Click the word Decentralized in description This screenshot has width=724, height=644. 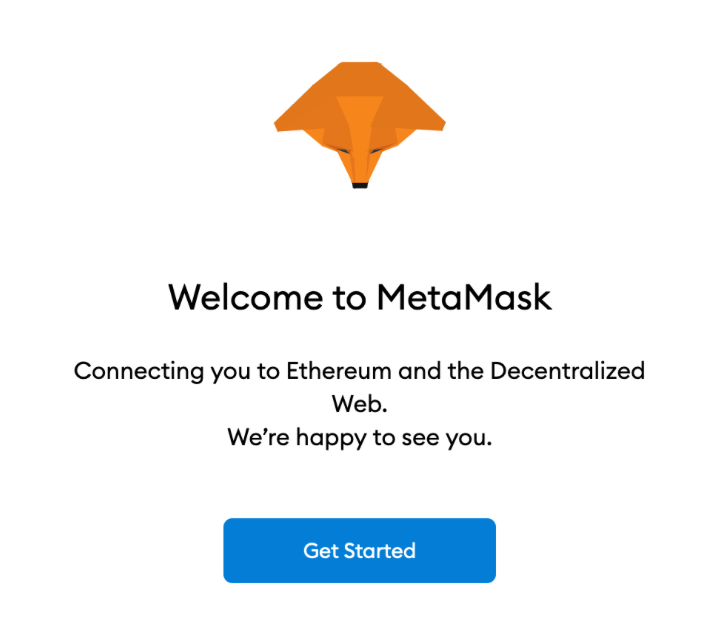567,371
